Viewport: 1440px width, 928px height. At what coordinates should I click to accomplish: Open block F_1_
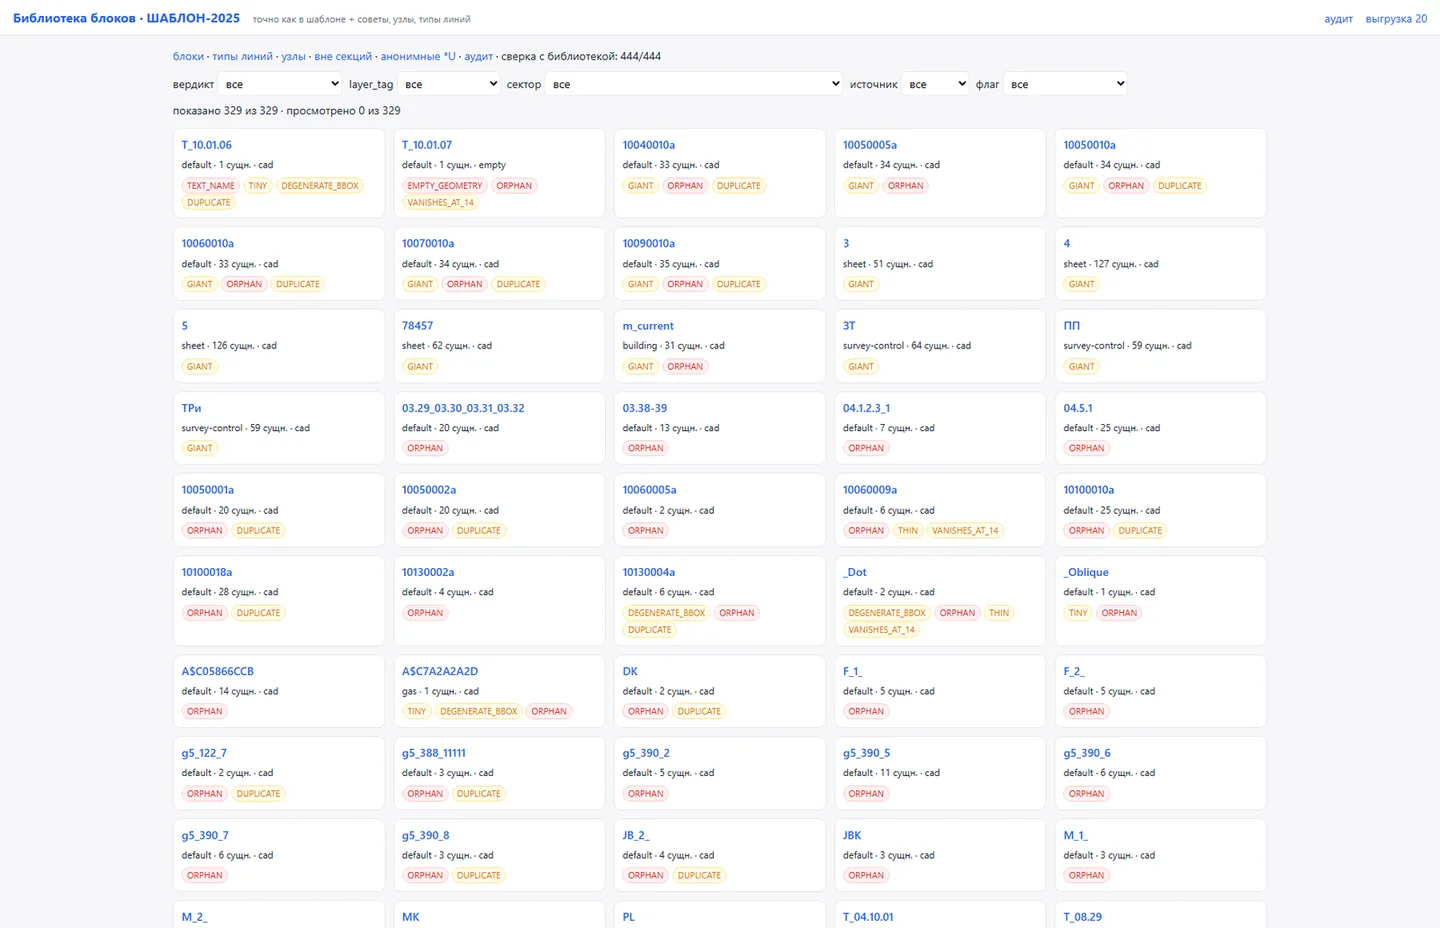[x=852, y=671]
